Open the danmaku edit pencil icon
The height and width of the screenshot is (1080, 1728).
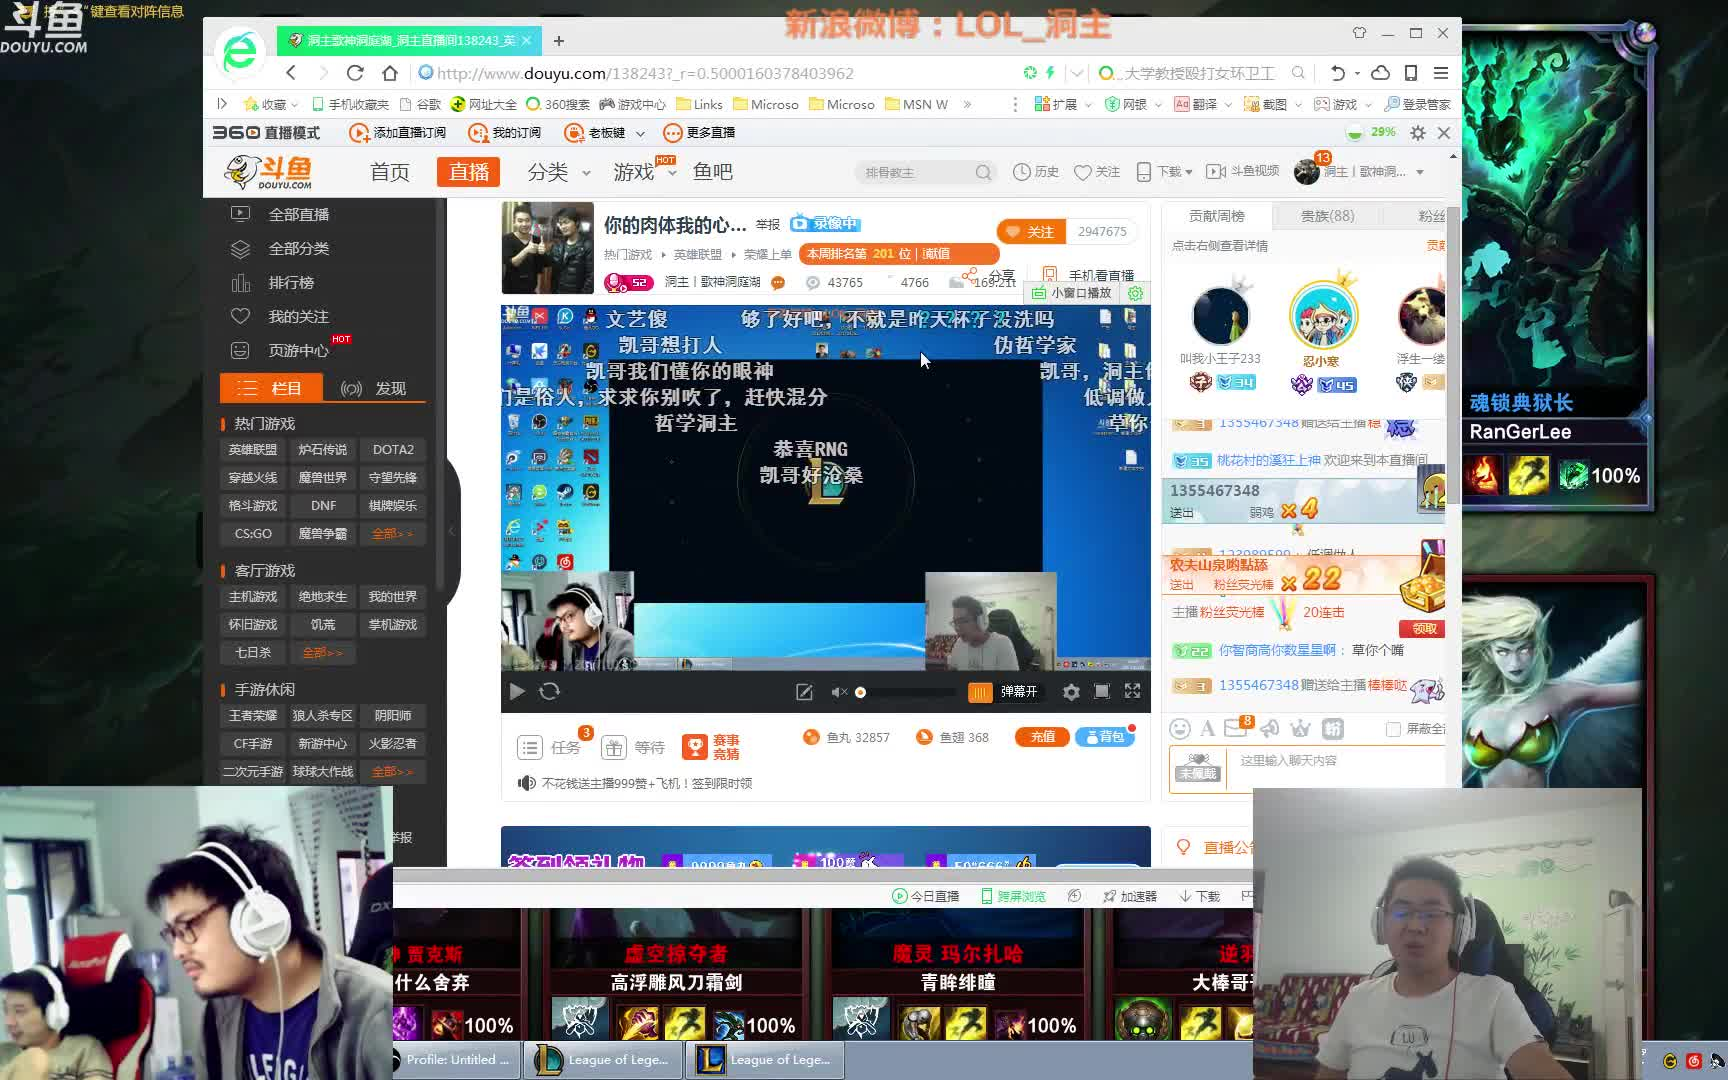[x=804, y=692]
